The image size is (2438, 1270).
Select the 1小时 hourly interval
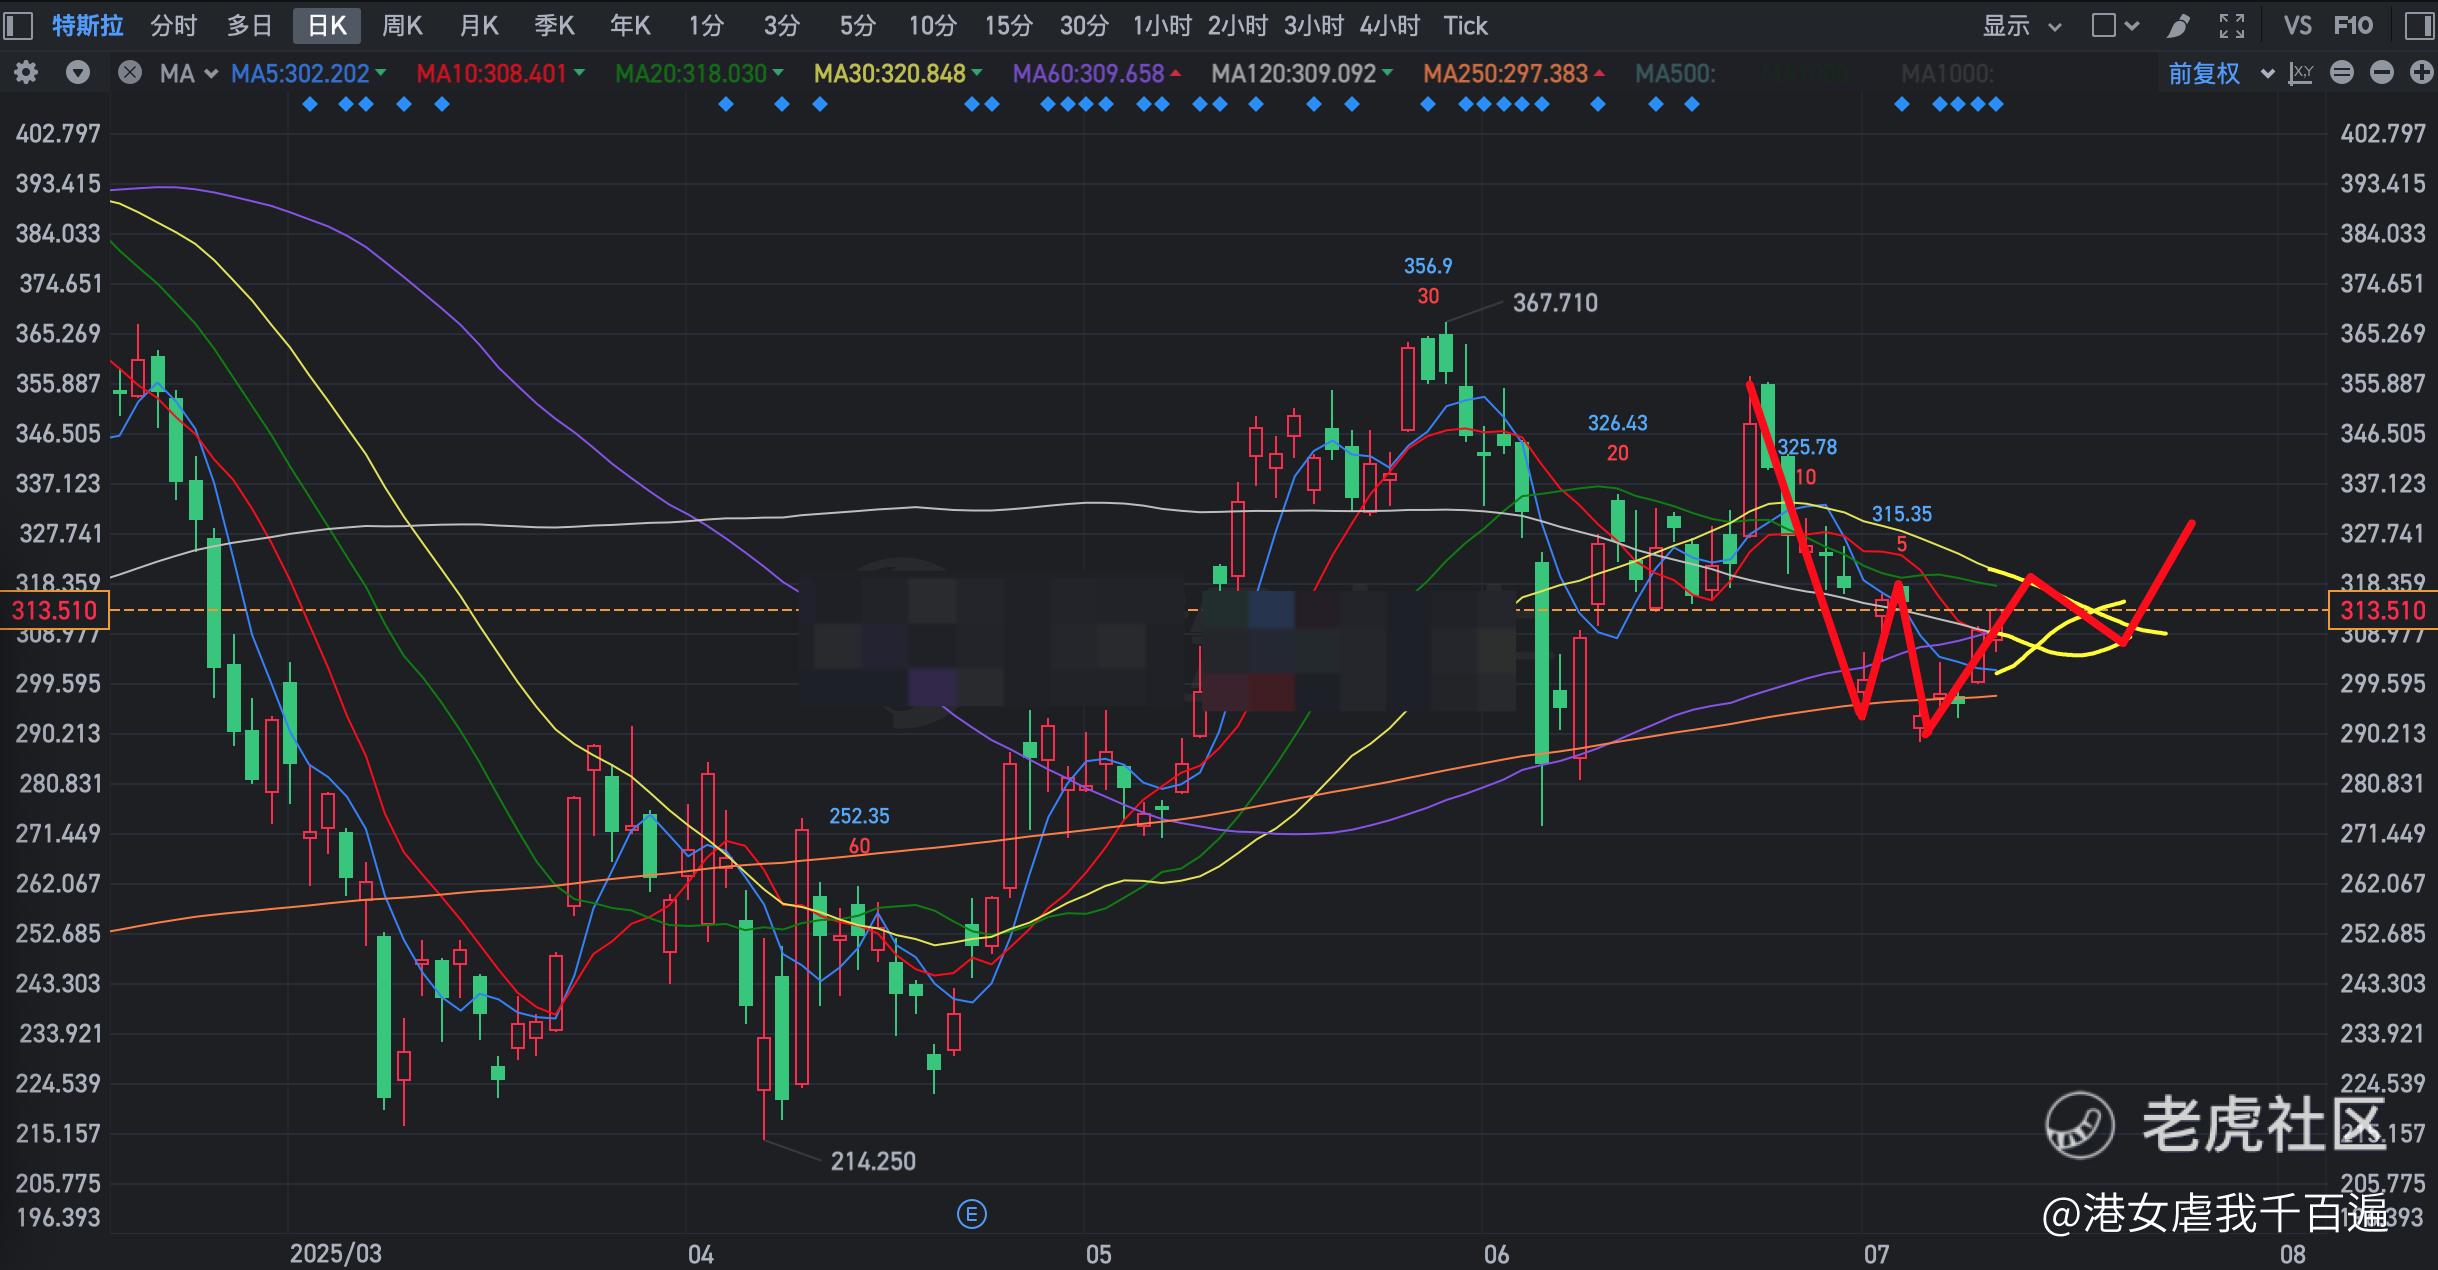click(x=1162, y=26)
